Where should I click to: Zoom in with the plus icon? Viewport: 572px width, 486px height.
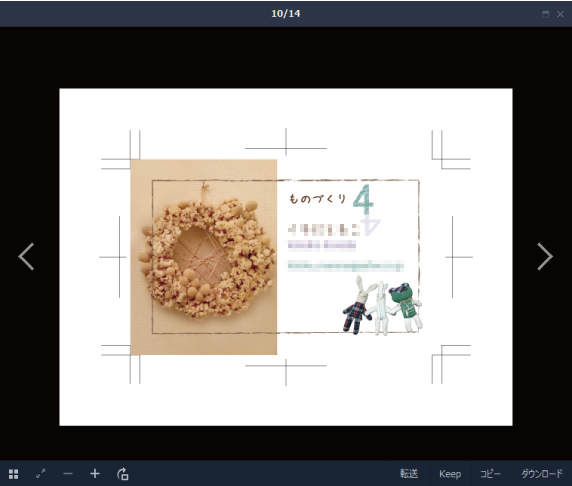pos(95,474)
